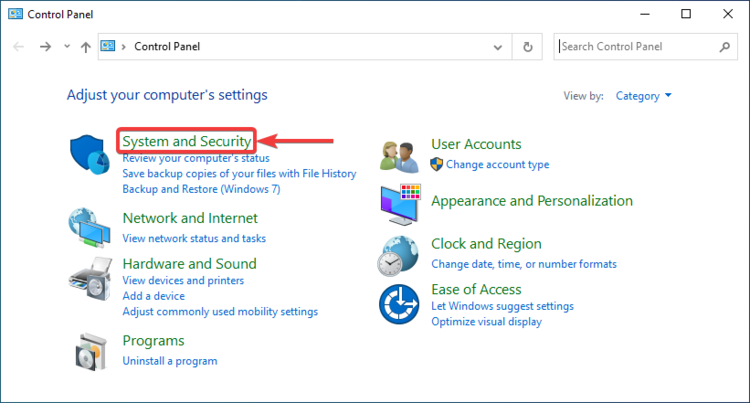The image size is (750, 403).
Task: Click the User Accounts people icon
Action: (x=400, y=155)
